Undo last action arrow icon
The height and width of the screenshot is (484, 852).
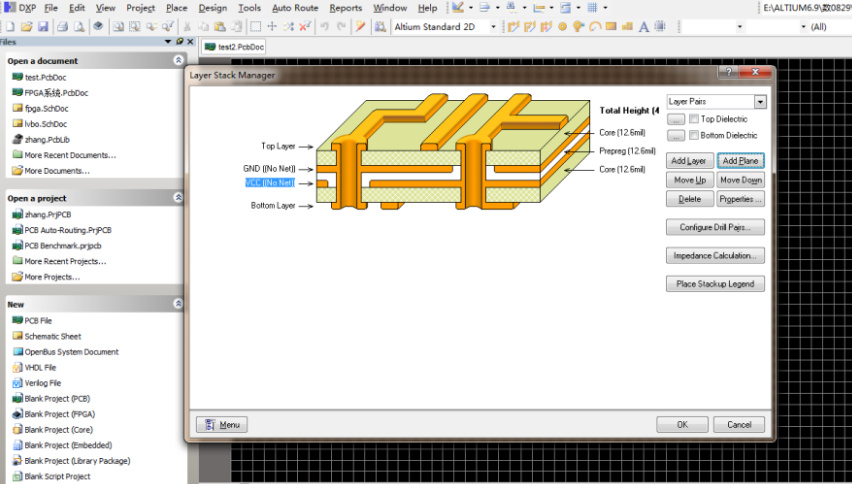click(324, 27)
